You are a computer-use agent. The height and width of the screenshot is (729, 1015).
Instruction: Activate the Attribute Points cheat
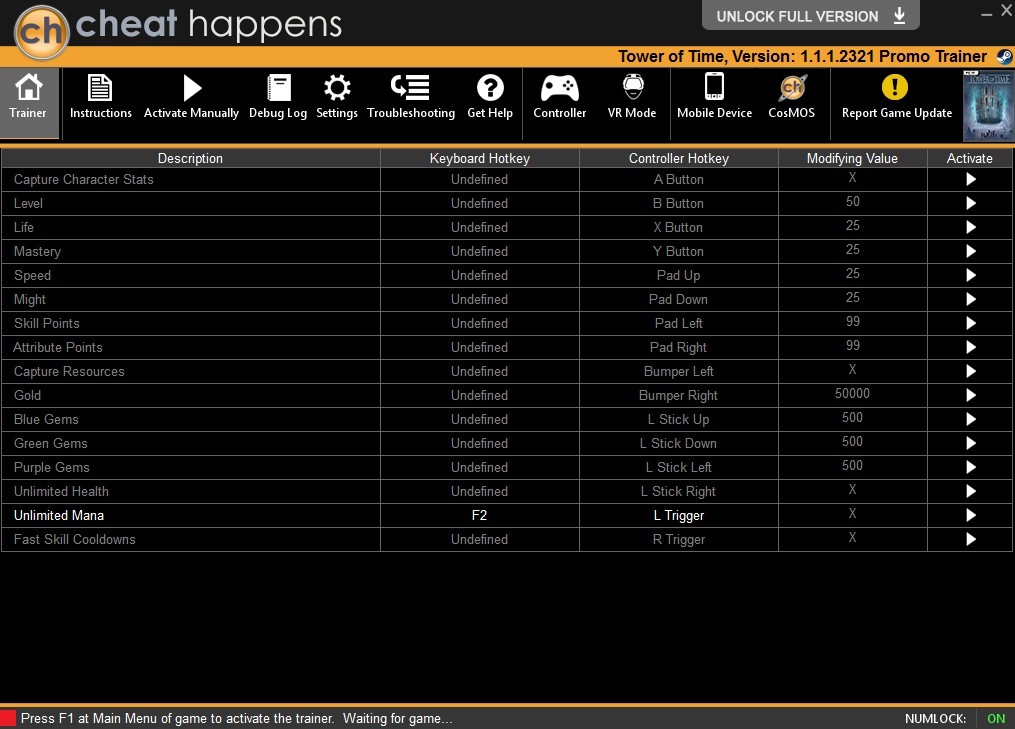[970, 347]
